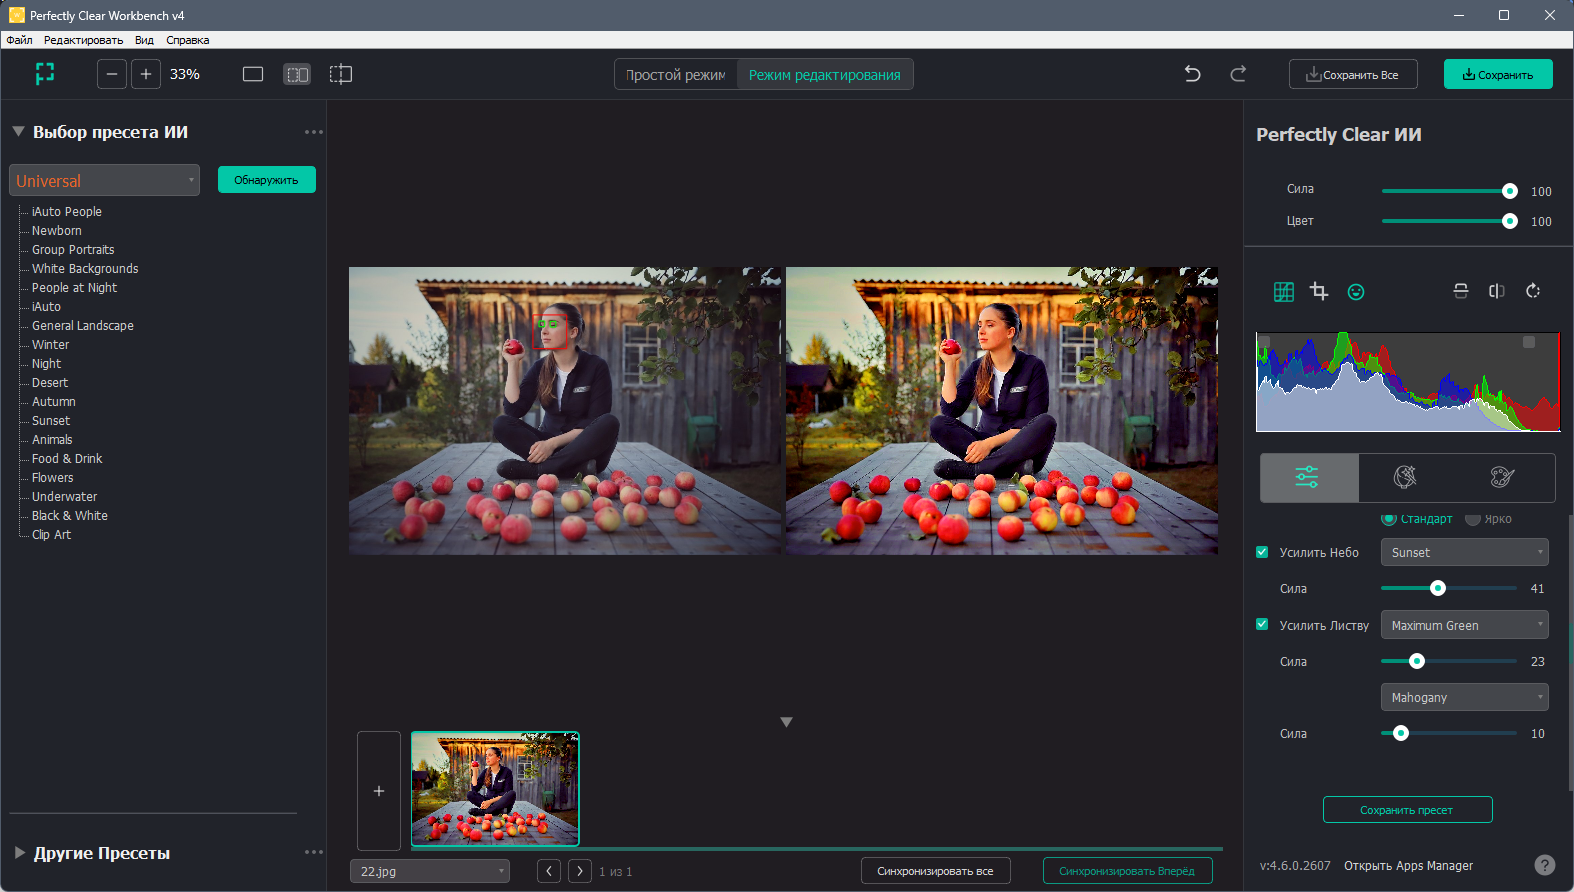Go to the next image
Image resolution: width=1574 pixels, height=892 pixels.
point(580,871)
